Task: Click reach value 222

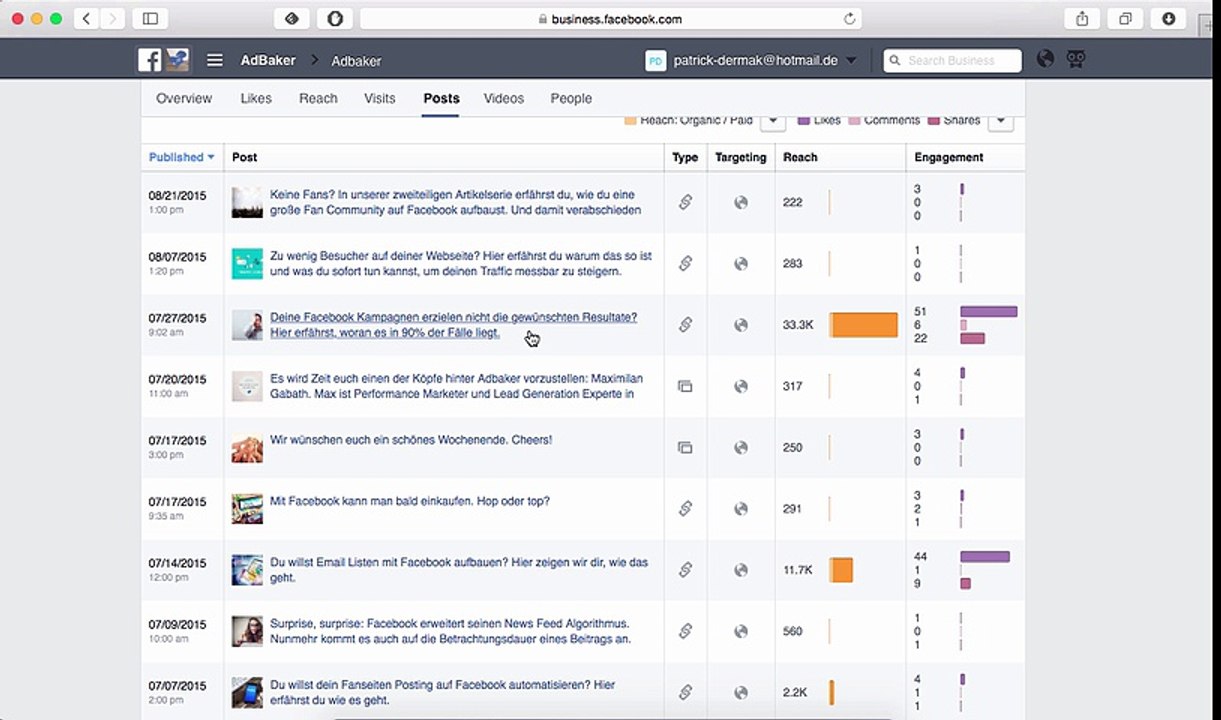Action: (x=793, y=202)
